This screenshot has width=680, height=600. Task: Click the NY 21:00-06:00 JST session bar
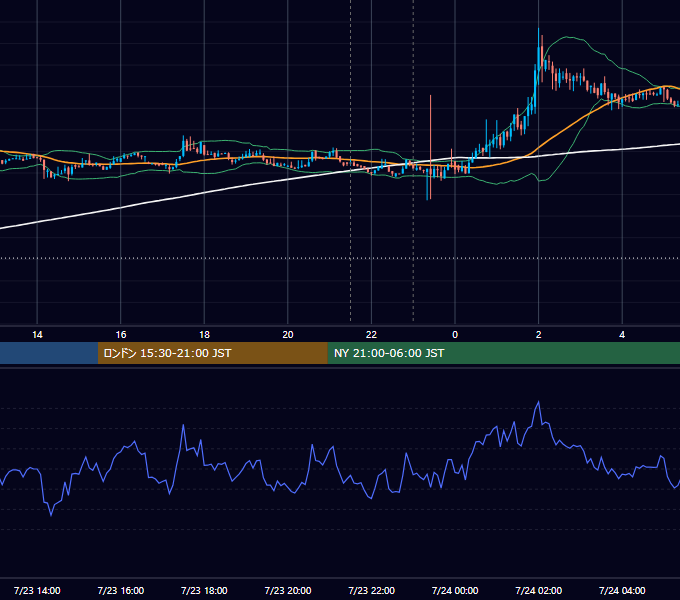tap(503, 353)
